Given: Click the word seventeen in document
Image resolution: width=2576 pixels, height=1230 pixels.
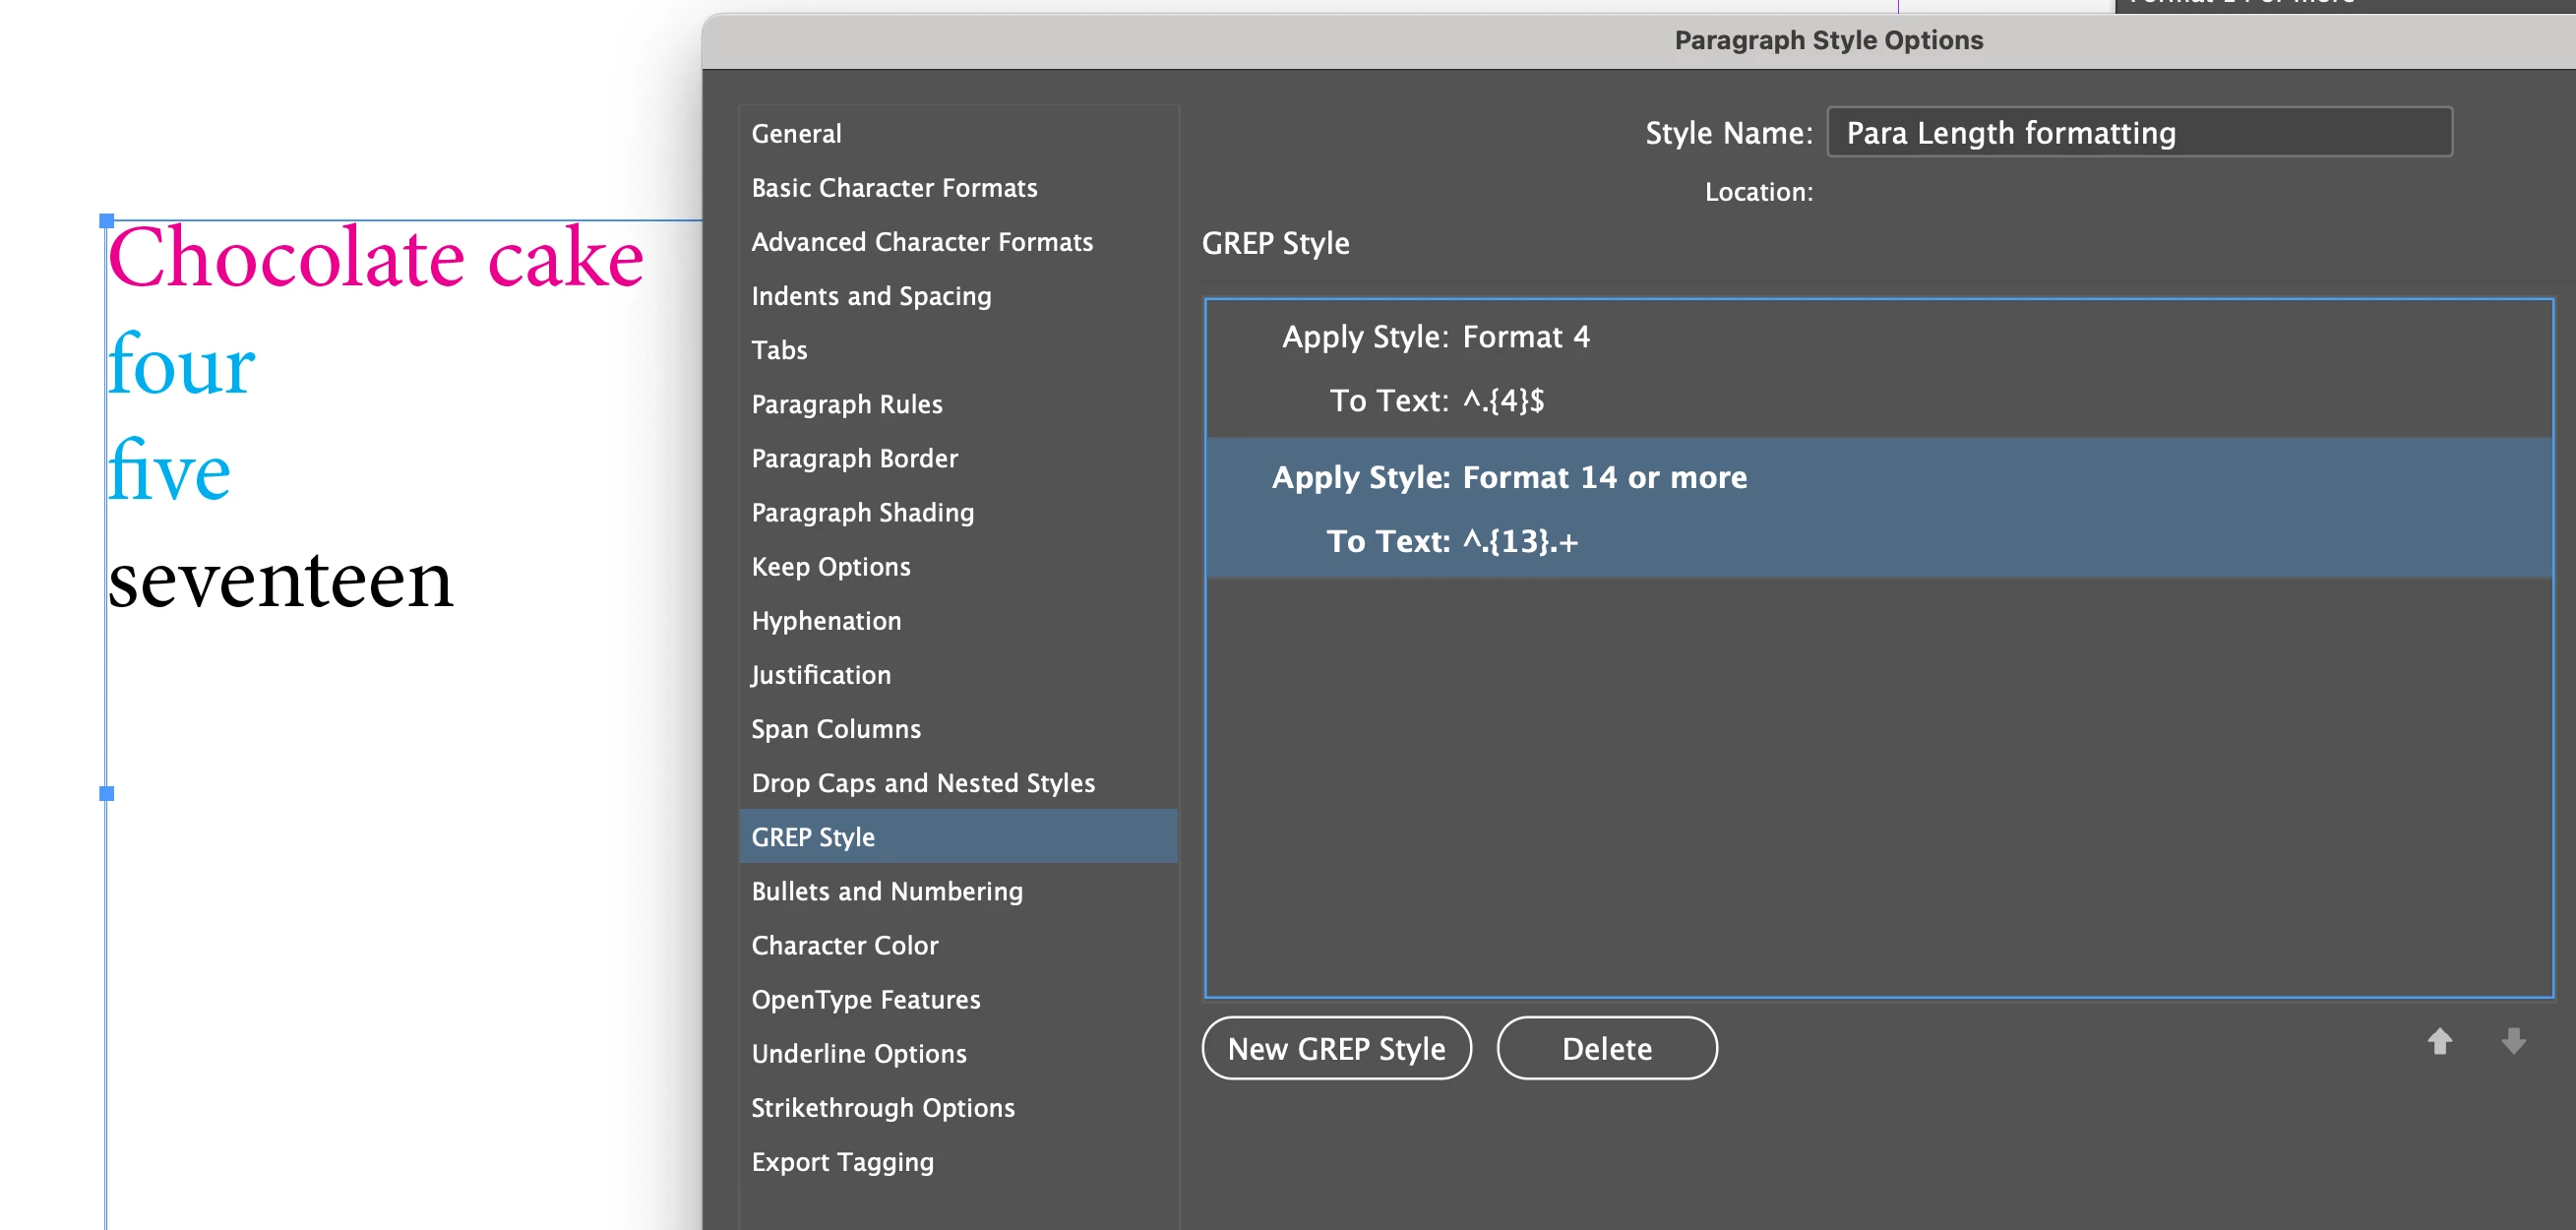Looking at the screenshot, I should tap(280, 580).
